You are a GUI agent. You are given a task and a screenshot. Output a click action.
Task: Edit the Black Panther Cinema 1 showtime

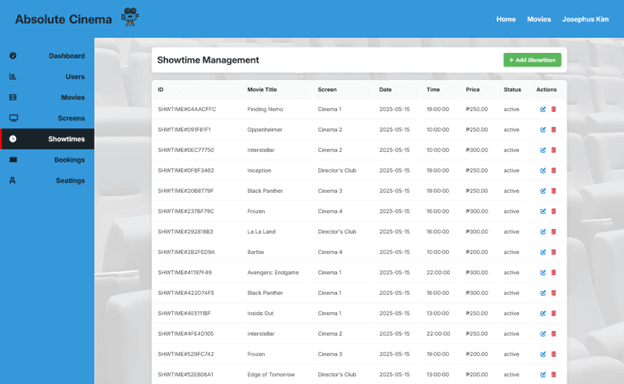[543, 293]
